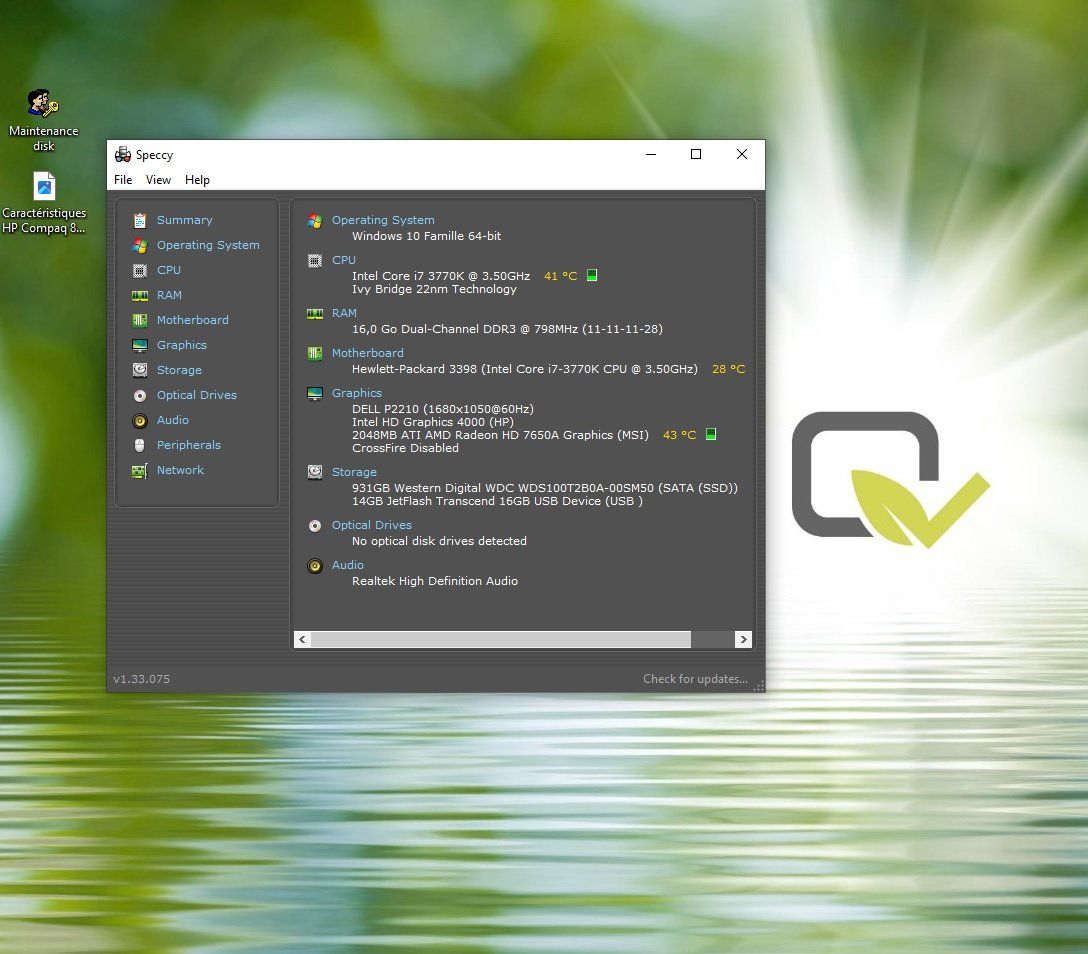Click the Realtek High Definition Audio text
The height and width of the screenshot is (954, 1088).
(x=434, y=581)
